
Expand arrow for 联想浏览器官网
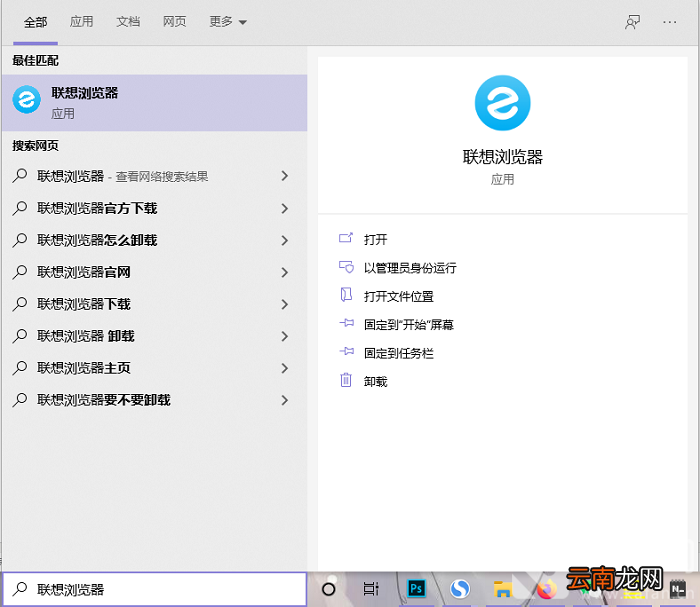285,272
